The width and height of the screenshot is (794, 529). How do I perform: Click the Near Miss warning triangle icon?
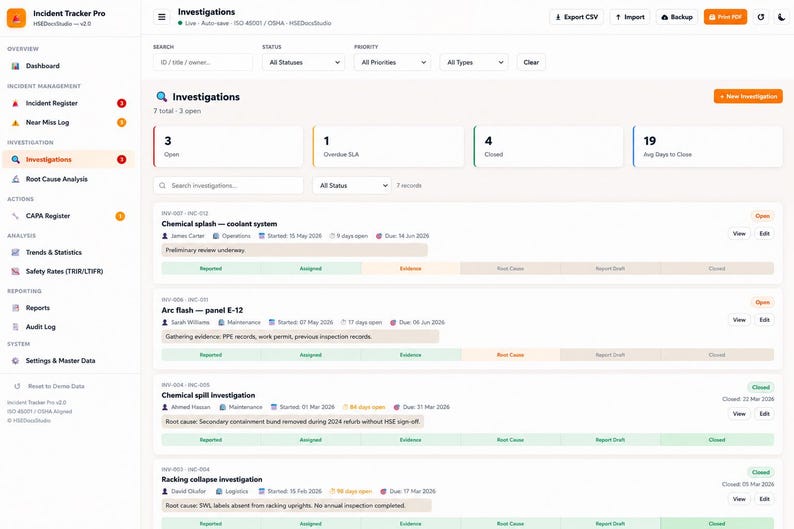(x=15, y=123)
